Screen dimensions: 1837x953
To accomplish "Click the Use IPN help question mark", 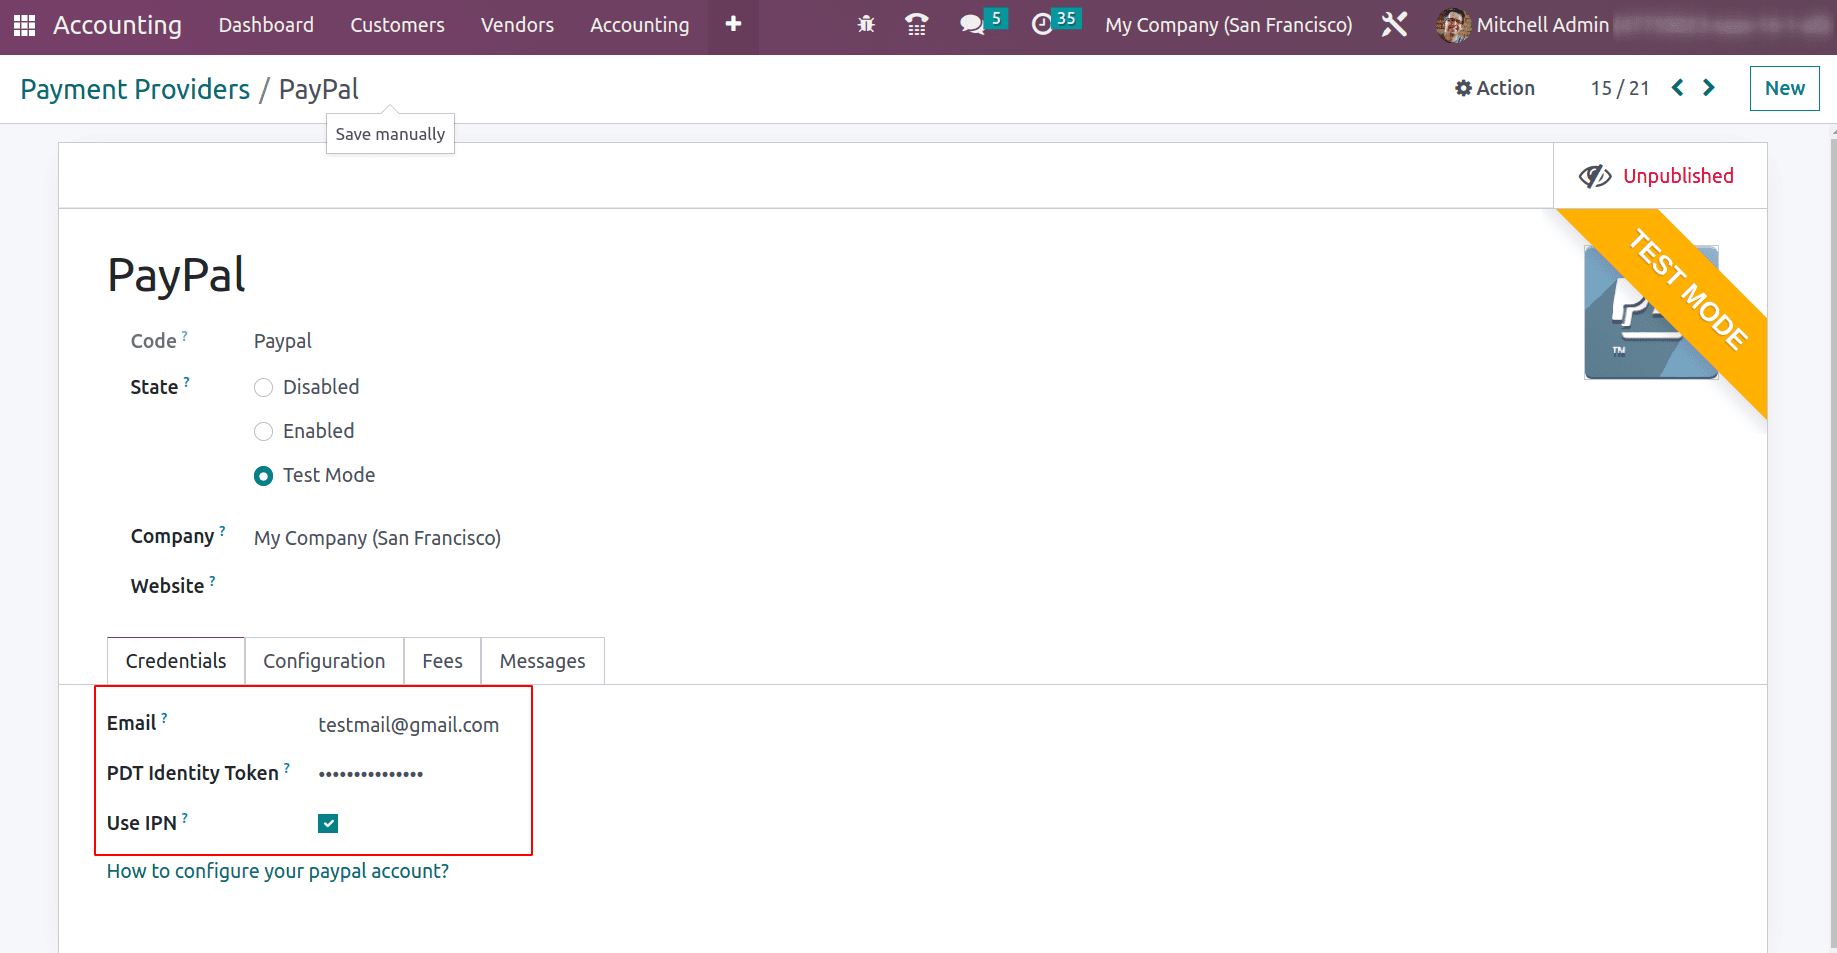I will (185, 818).
